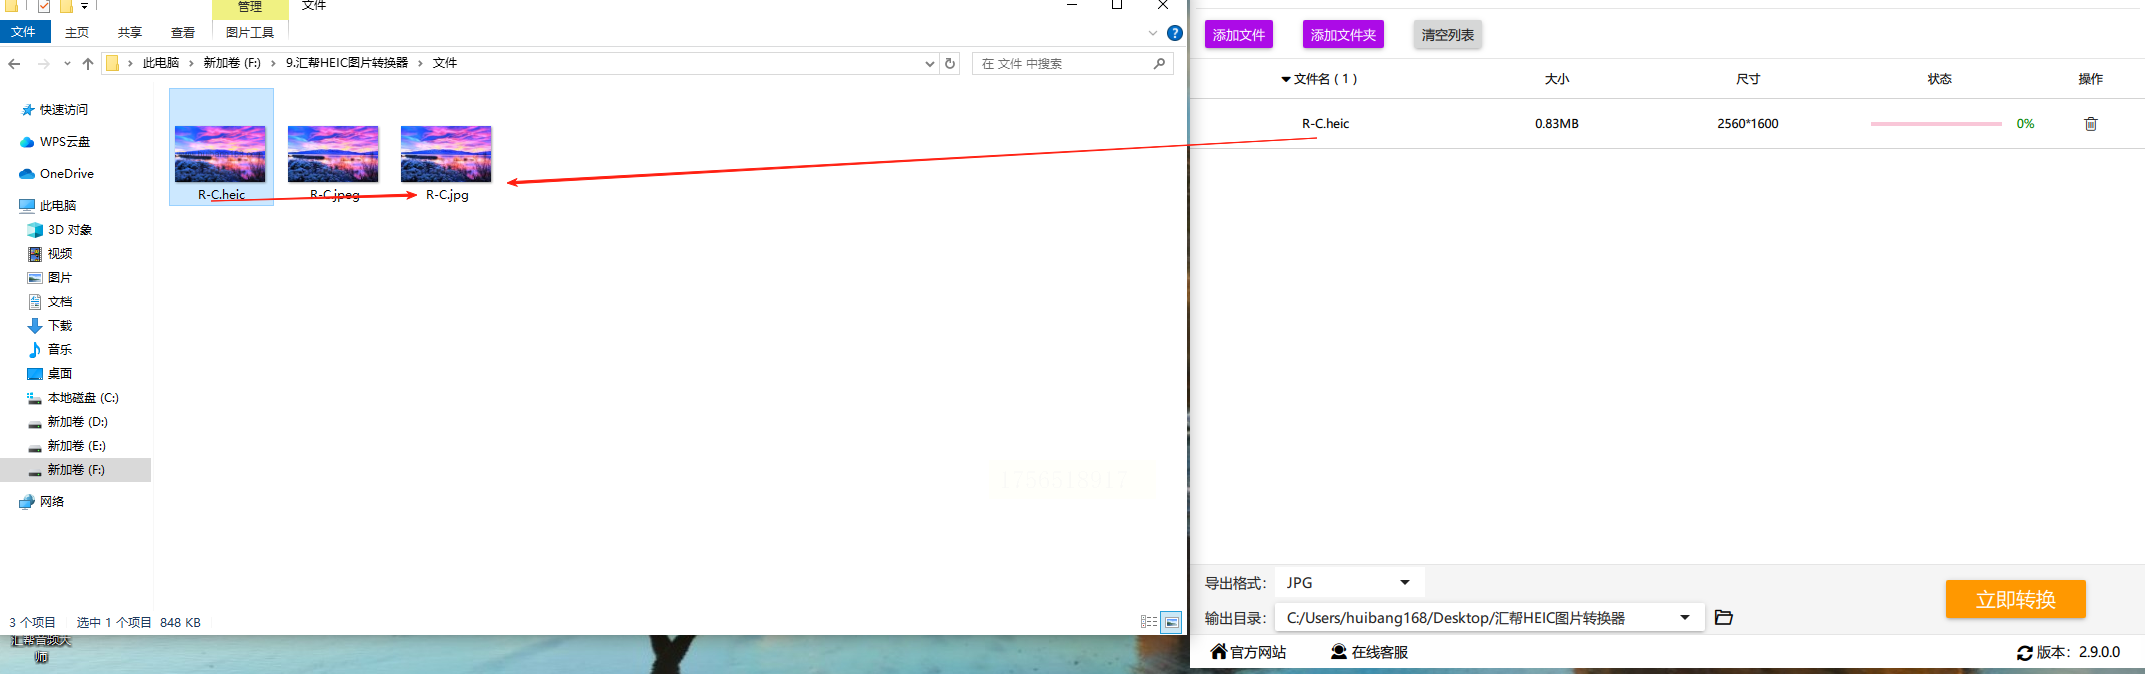The height and width of the screenshot is (674, 2145).
Task: Open the 在线客服 link
Action: tap(1369, 652)
